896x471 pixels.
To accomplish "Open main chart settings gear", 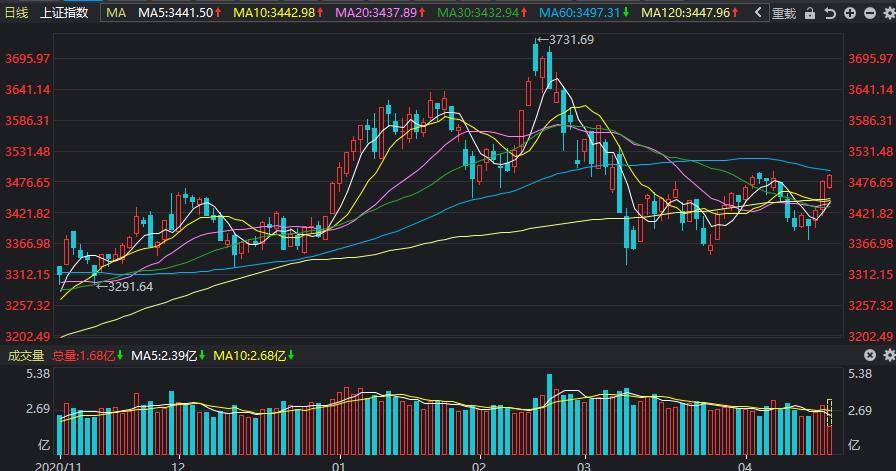I will click(x=886, y=13).
